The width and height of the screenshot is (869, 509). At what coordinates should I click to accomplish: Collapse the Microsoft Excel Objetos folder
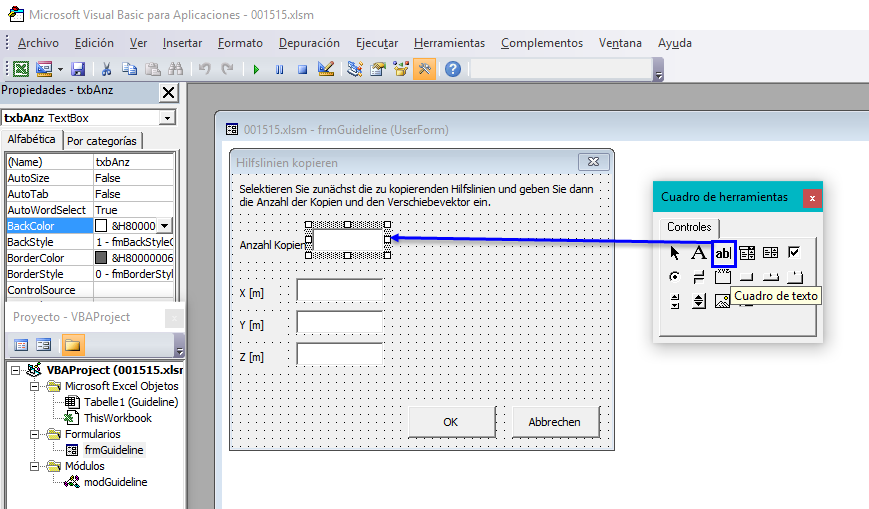click(x=34, y=386)
